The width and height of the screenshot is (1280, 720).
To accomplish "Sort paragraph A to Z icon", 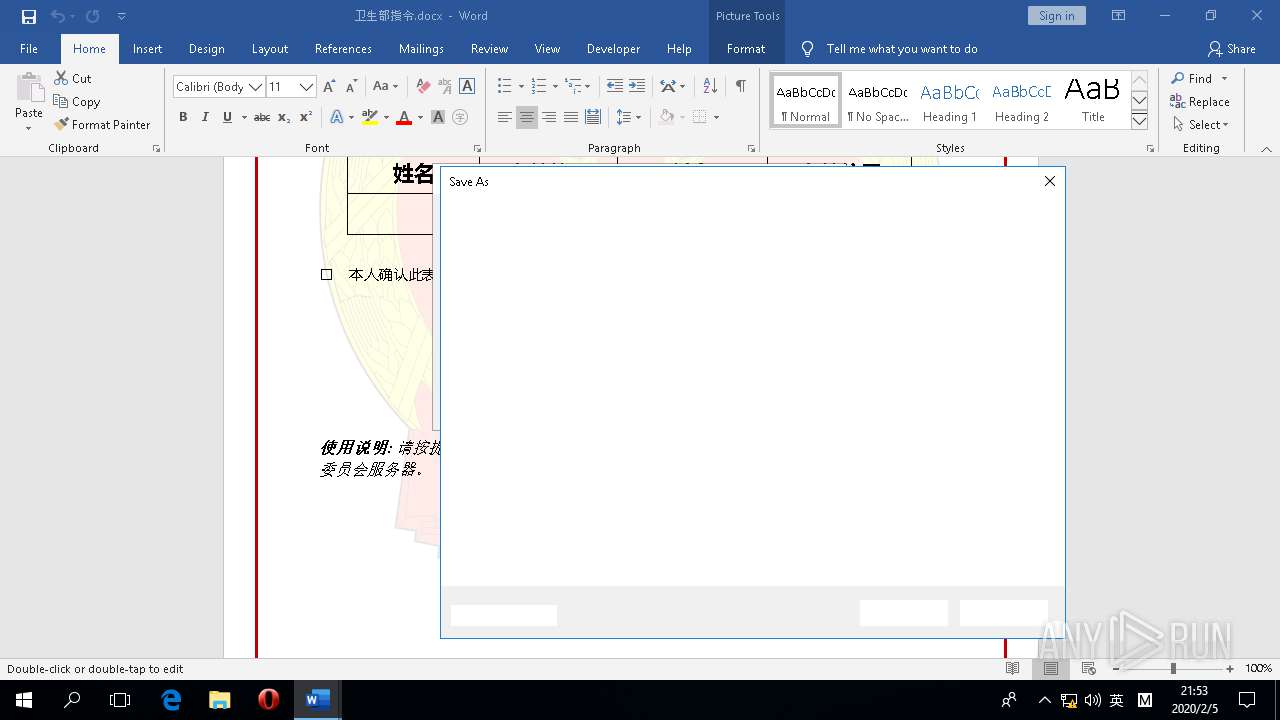I will tap(710, 87).
